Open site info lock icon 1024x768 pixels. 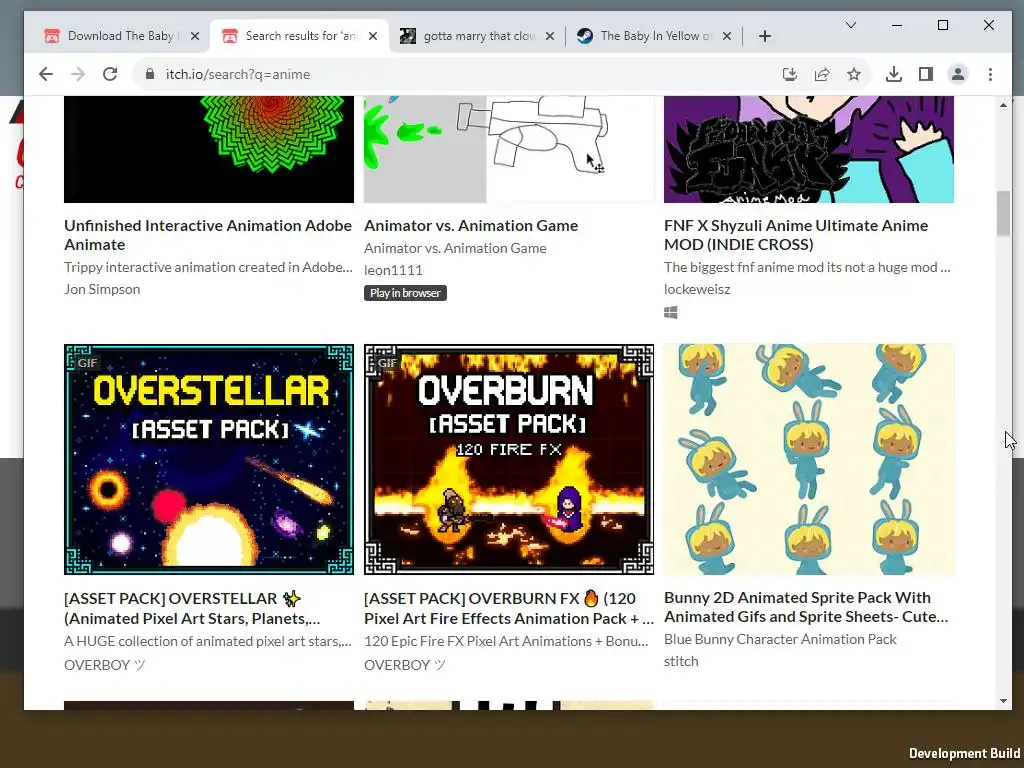(x=150, y=74)
